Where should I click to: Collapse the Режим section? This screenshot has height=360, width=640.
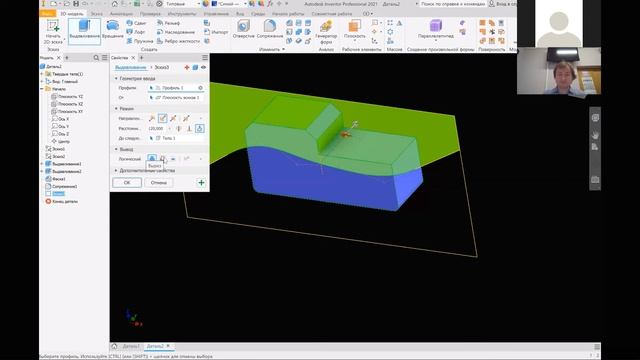116,109
